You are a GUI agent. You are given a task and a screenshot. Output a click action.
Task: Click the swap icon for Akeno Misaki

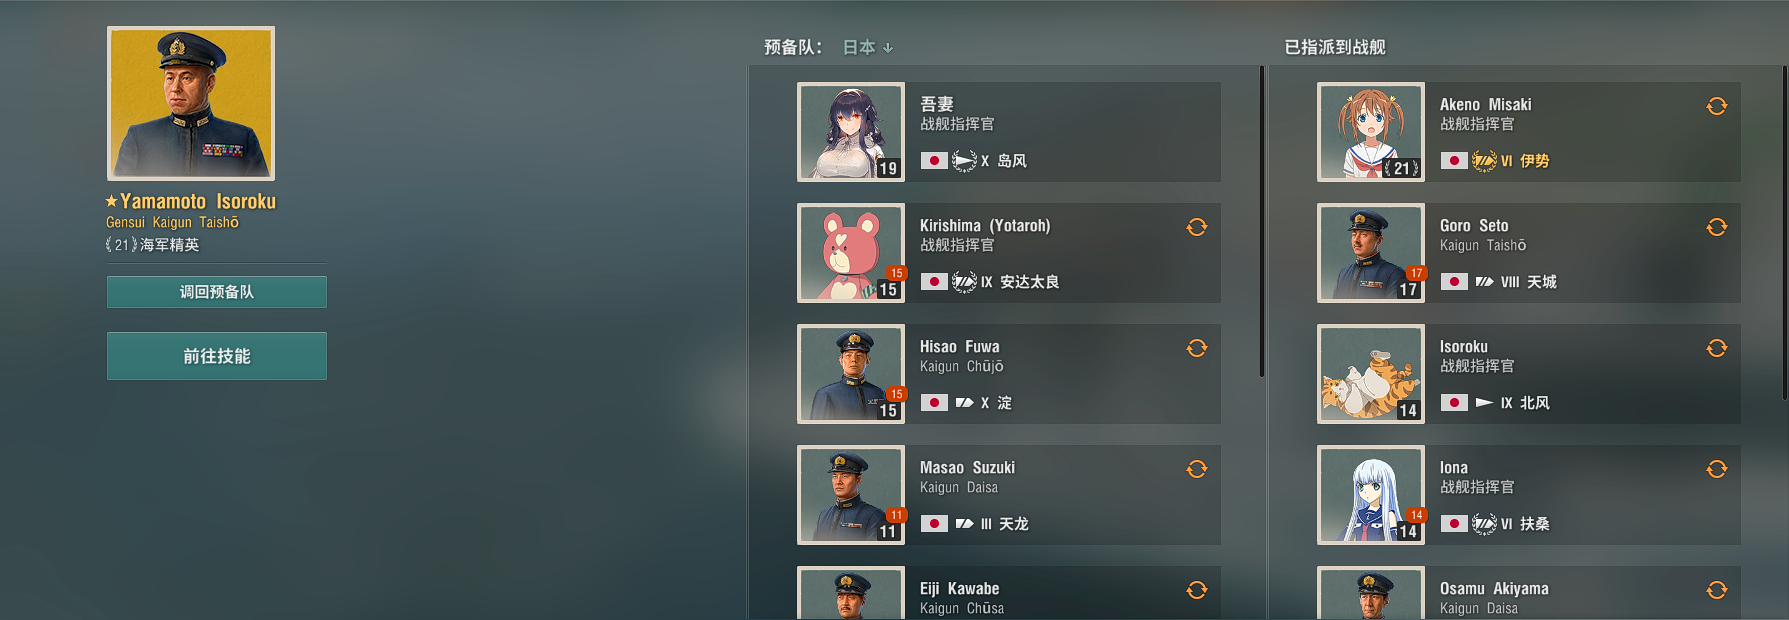point(1716,106)
